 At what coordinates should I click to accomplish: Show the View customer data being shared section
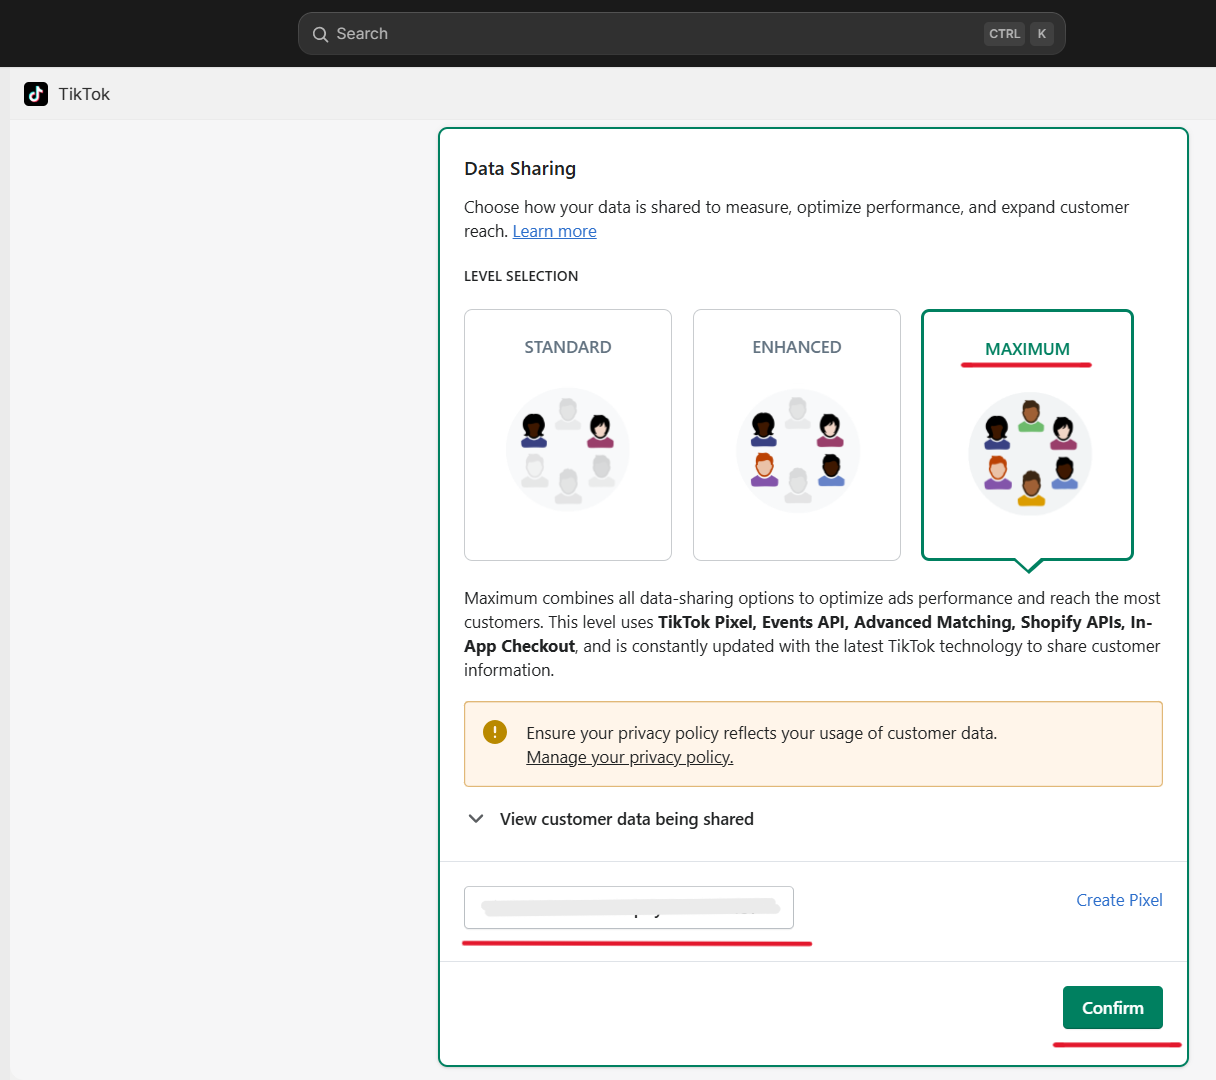(626, 819)
